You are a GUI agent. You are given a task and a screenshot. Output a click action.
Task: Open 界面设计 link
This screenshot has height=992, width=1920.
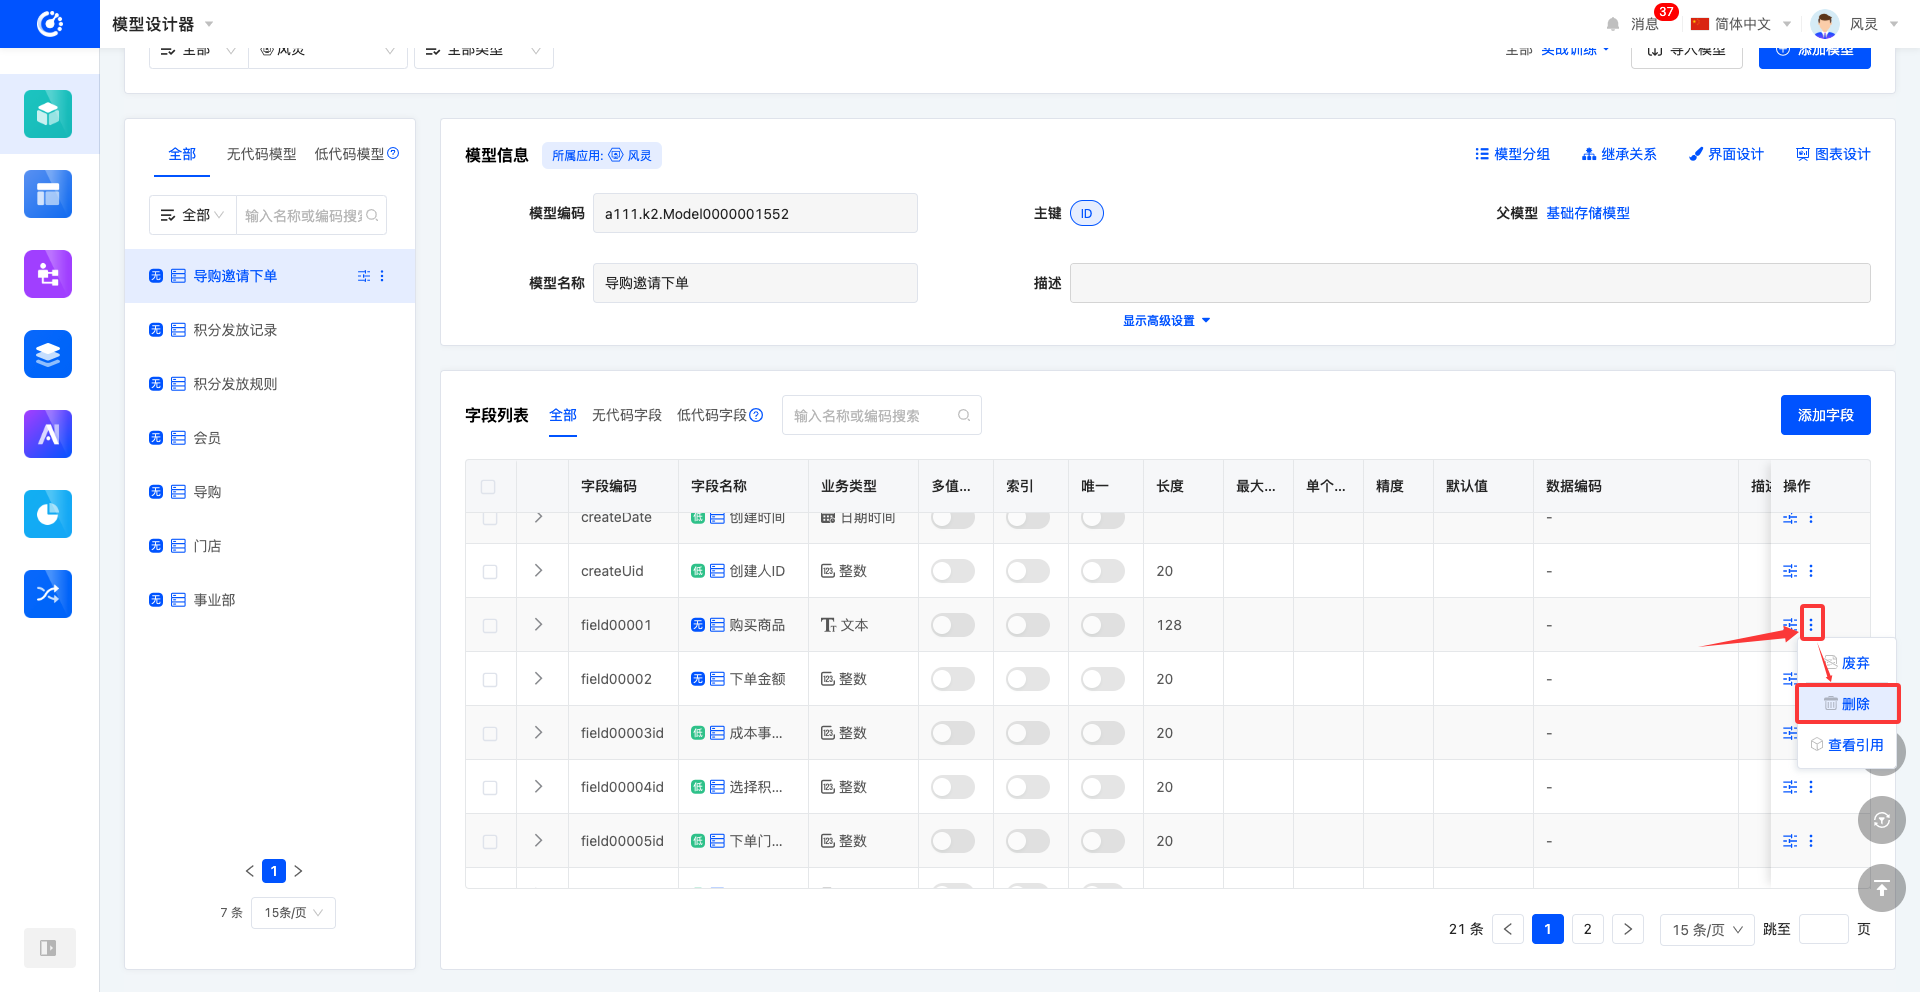tap(1726, 154)
